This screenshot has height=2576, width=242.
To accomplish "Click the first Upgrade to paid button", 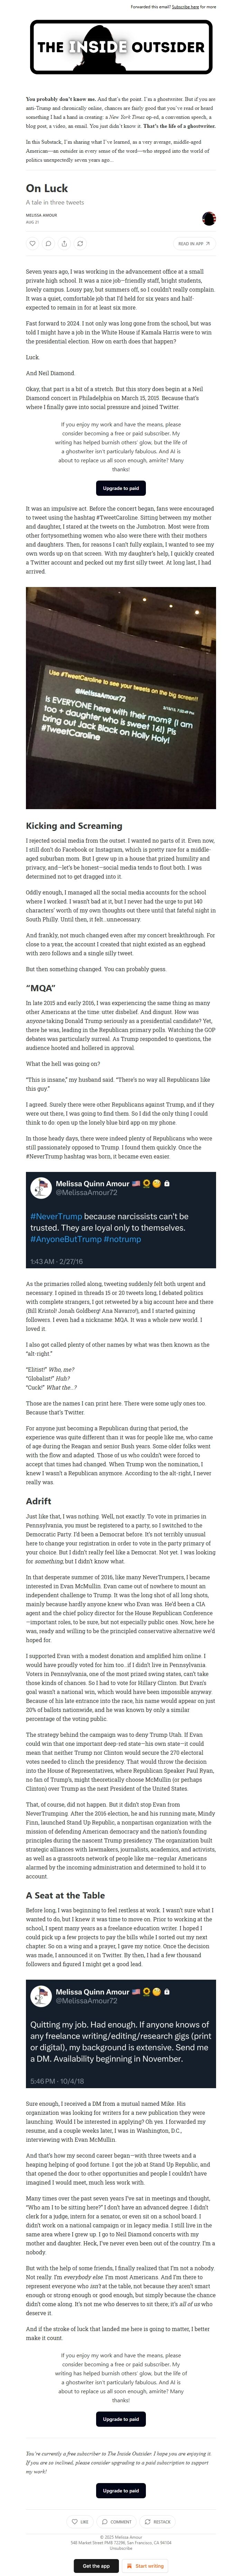I will pos(121,488).
